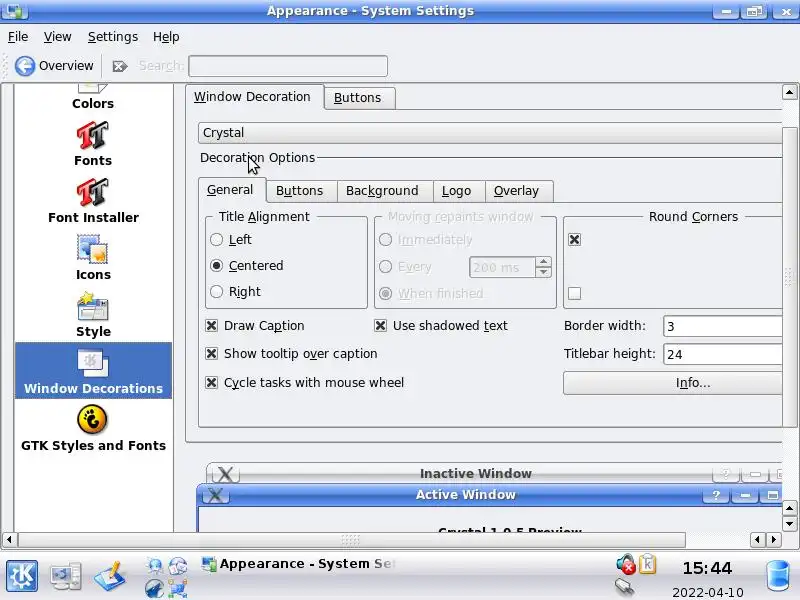Screen dimensions: 800x600
Task: Open the Colors module in the sidebar
Action: (93, 97)
